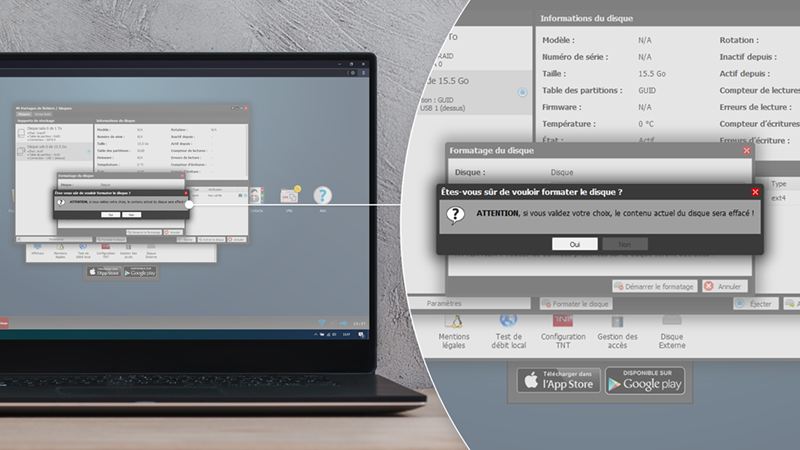Click the large Google play badge
Viewport: 800px width, 450px height.
(x=645, y=380)
